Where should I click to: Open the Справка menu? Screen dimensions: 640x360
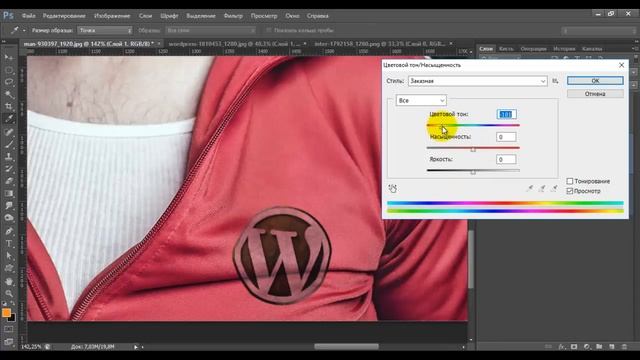[318, 16]
